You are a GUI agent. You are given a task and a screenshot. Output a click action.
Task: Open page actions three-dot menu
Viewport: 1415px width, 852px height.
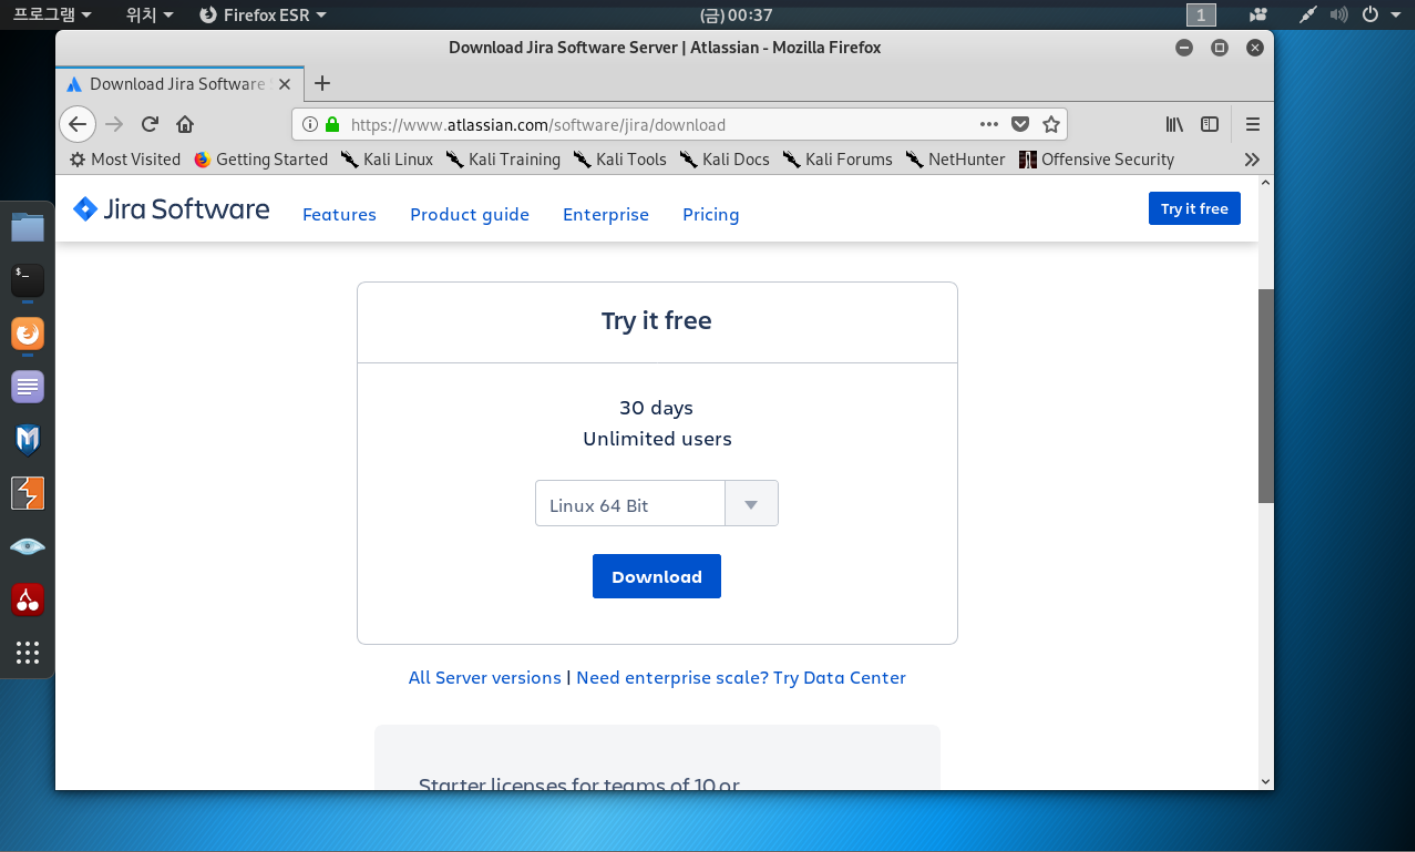[989, 124]
